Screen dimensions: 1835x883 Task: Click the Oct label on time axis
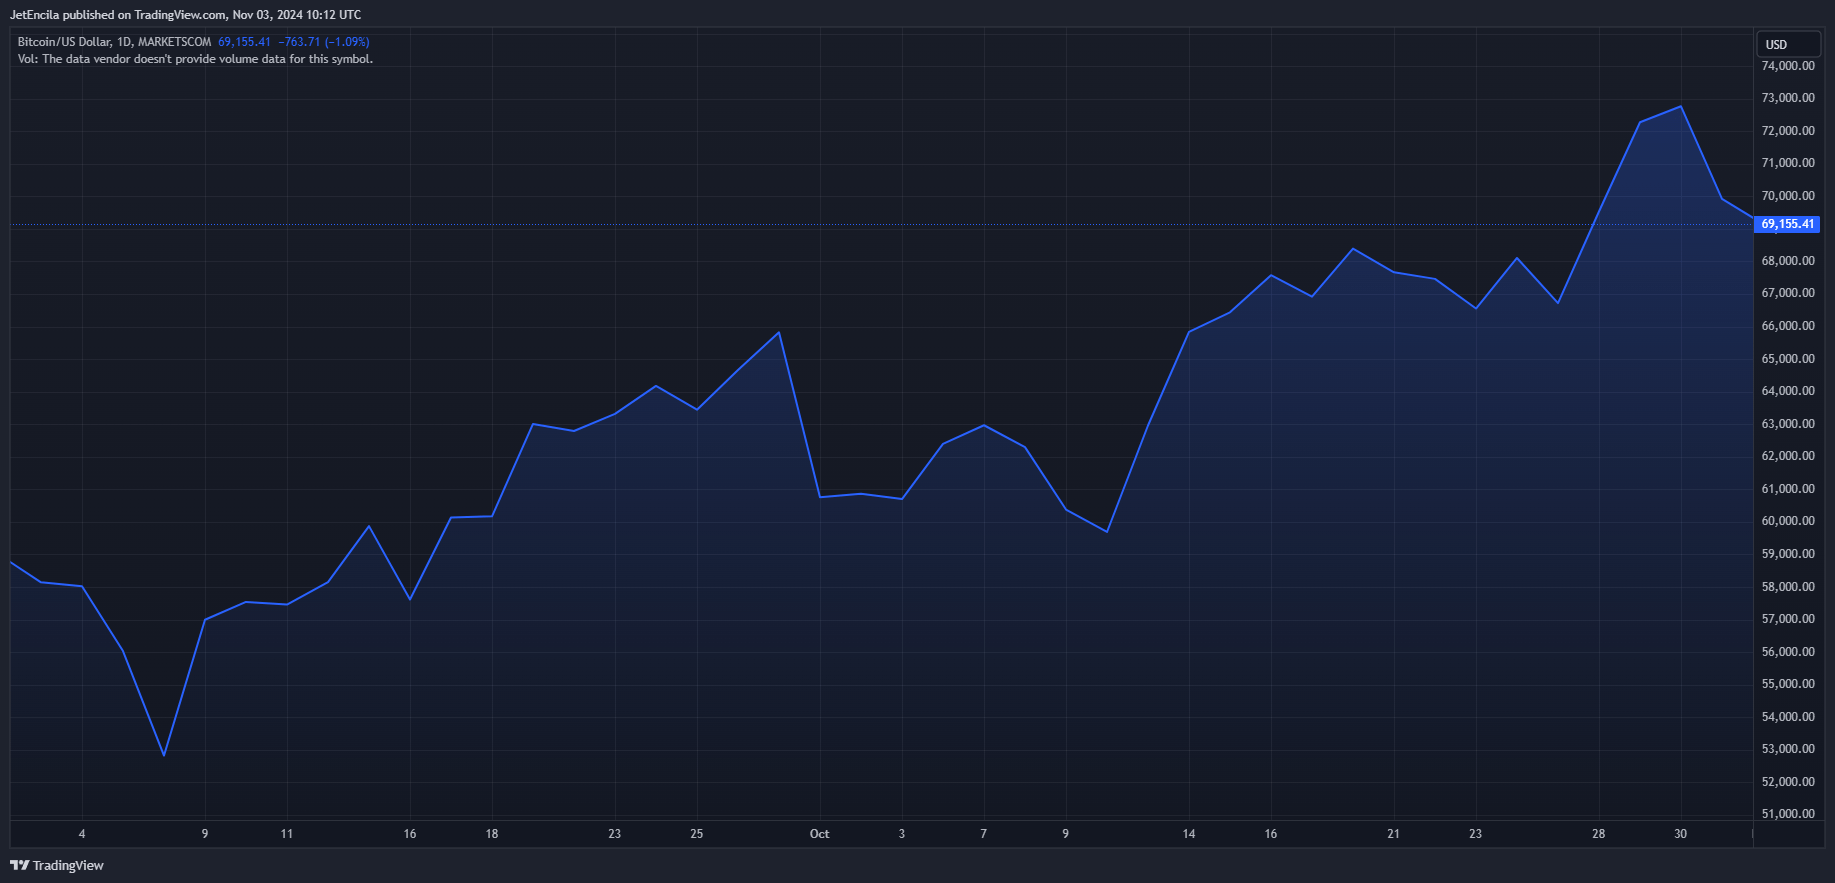point(819,834)
